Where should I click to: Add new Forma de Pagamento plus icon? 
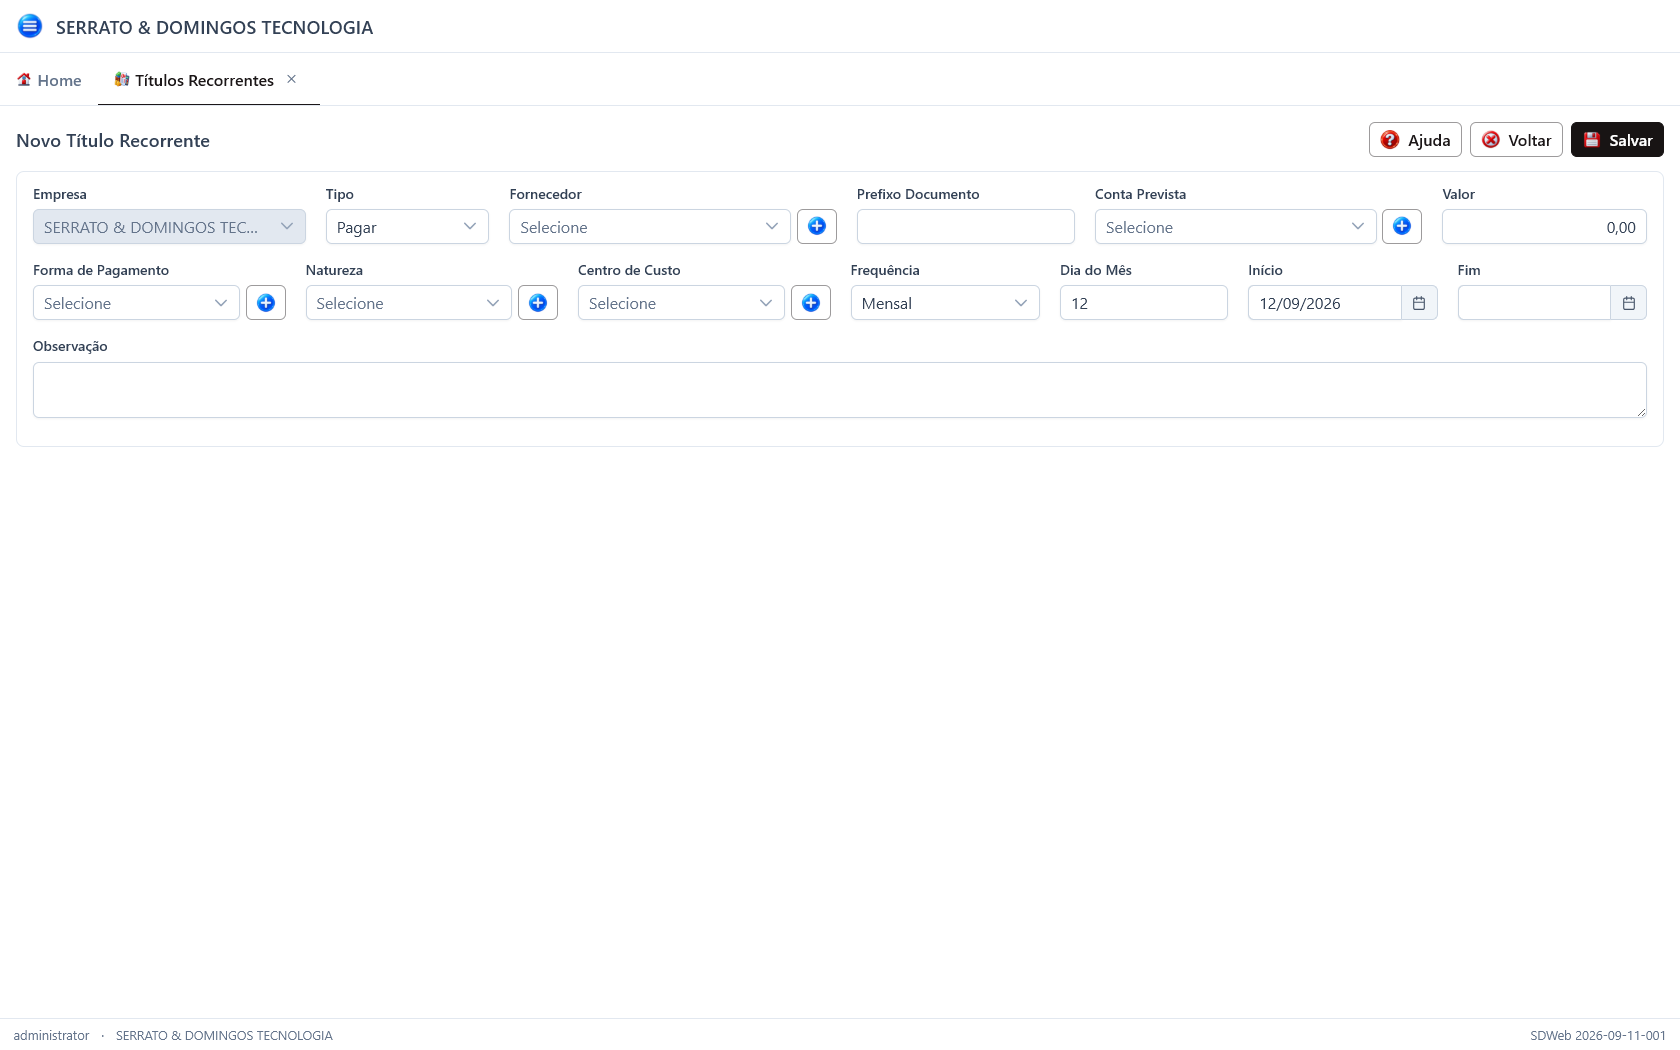(x=266, y=302)
